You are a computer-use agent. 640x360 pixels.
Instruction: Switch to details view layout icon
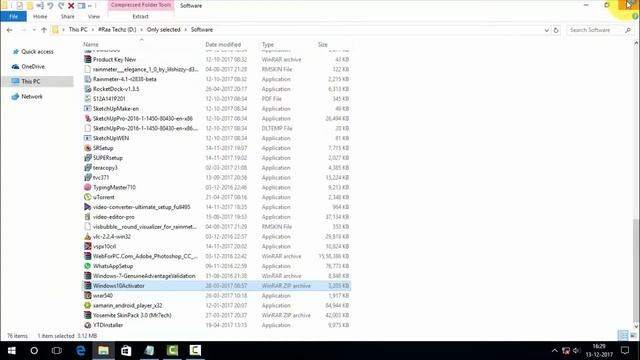pyautogui.click(x=623, y=336)
